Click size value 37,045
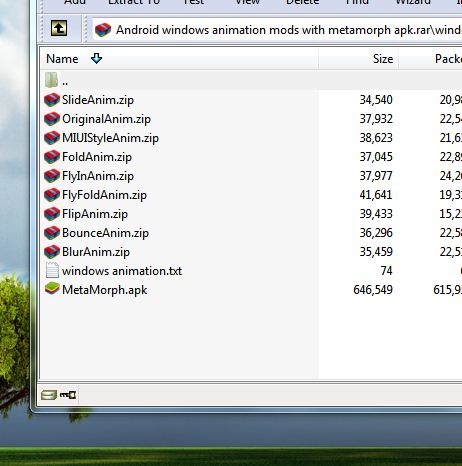Screen dimensions: 462x466 (x=376, y=157)
